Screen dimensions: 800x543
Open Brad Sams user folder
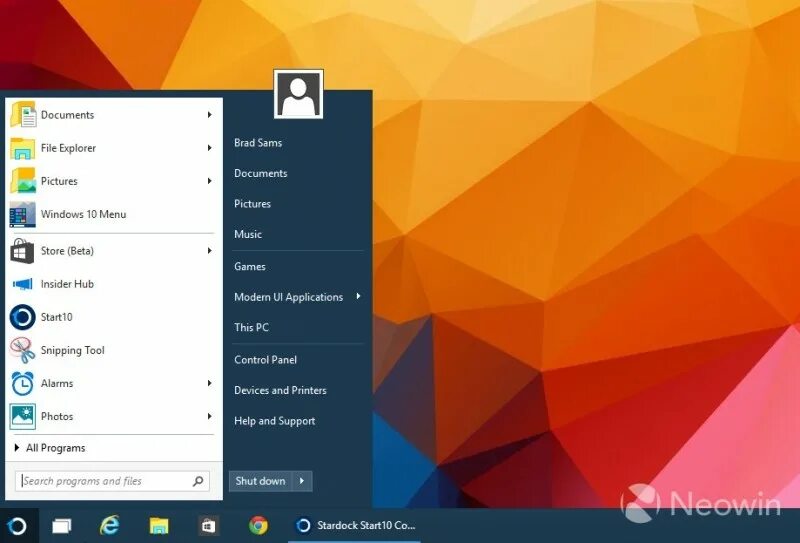[x=258, y=143]
